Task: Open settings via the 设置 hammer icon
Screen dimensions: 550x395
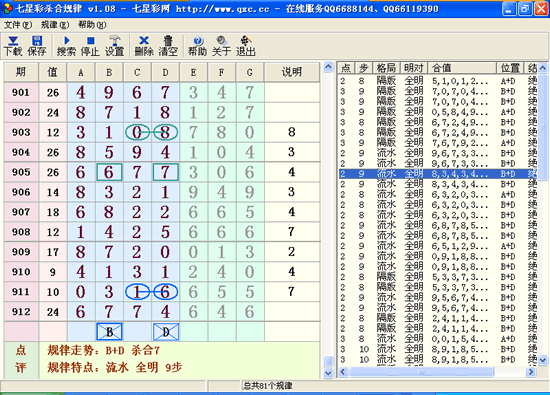Action: coord(114,46)
